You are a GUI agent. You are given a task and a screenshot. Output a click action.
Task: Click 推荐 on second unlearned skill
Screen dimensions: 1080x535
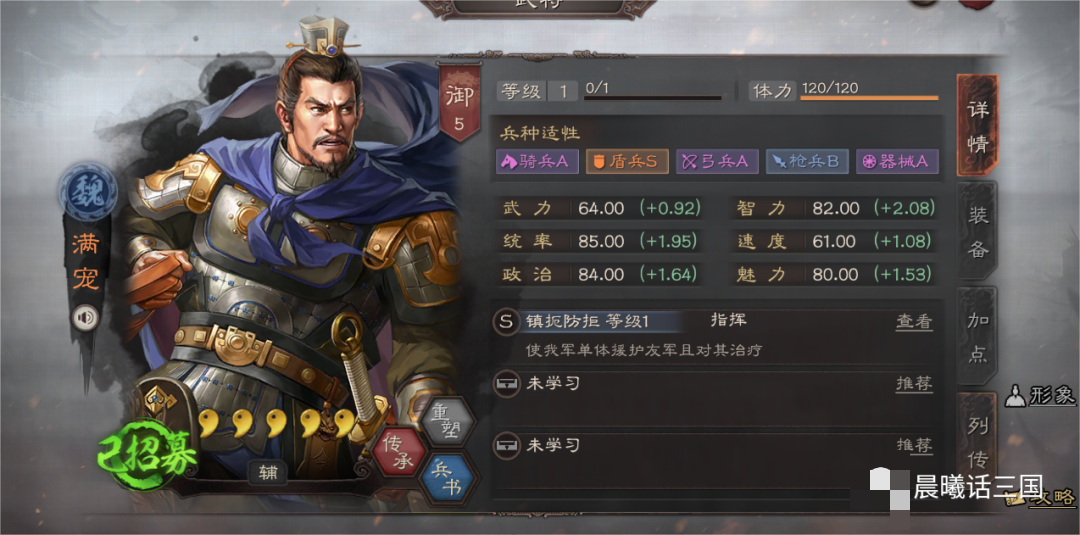(914, 445)
